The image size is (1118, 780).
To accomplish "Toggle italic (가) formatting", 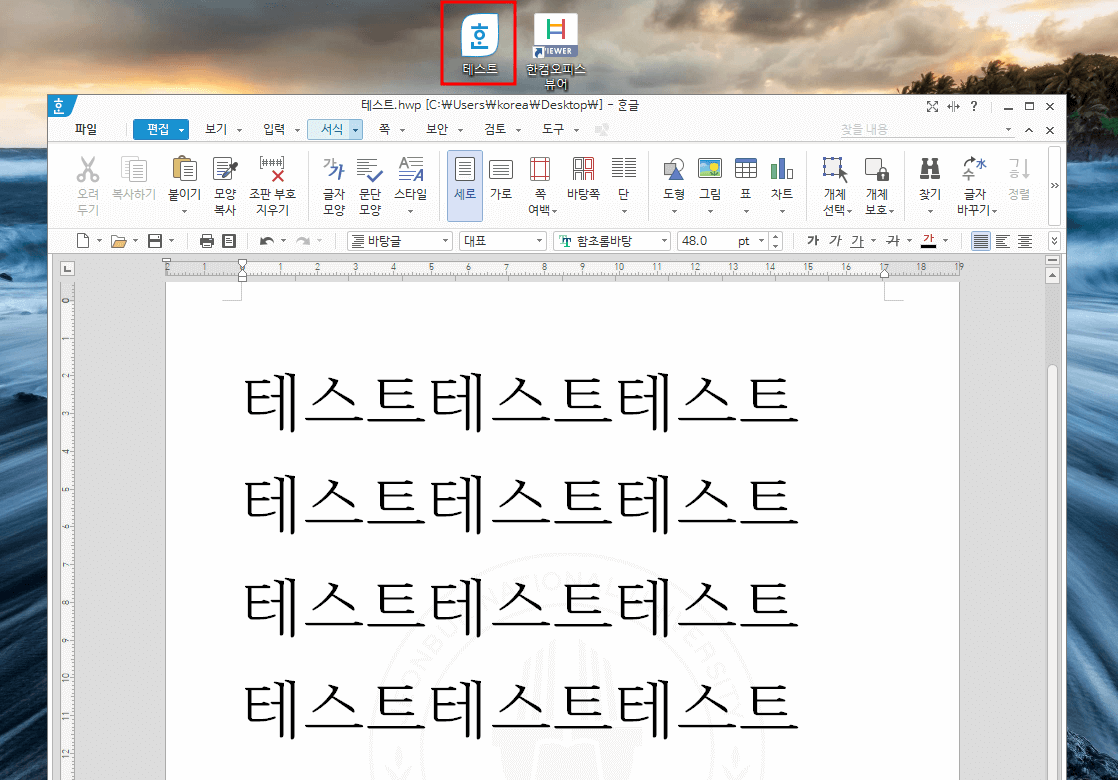I will (x=835, y=241).
